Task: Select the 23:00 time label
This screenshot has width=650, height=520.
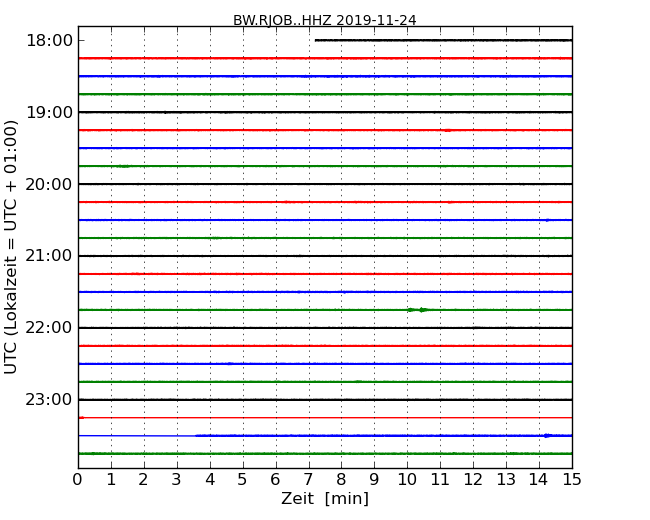Action: click(x=49, y=399)
